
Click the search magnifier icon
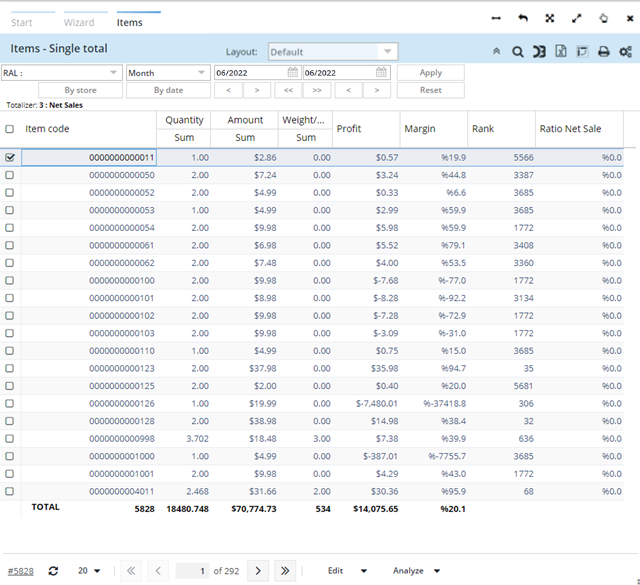[x=518, y=52]
